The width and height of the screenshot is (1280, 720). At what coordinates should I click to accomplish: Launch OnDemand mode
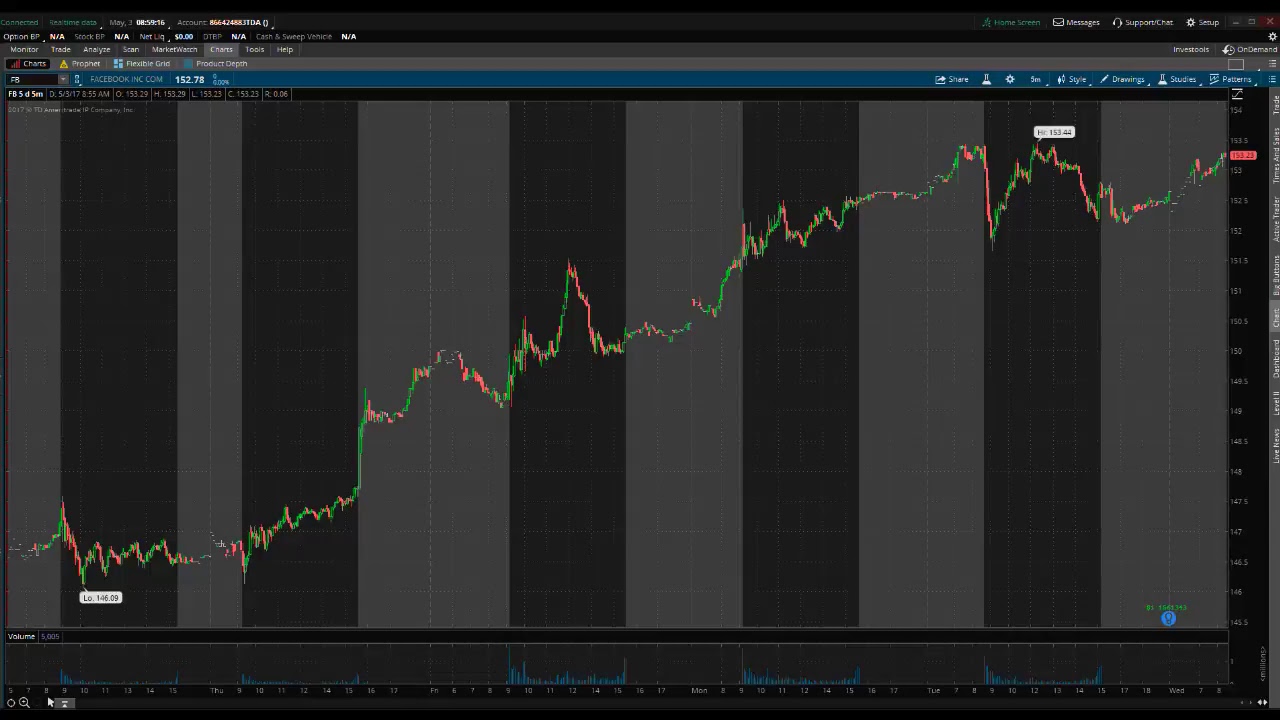click(x=1250, y=49)
